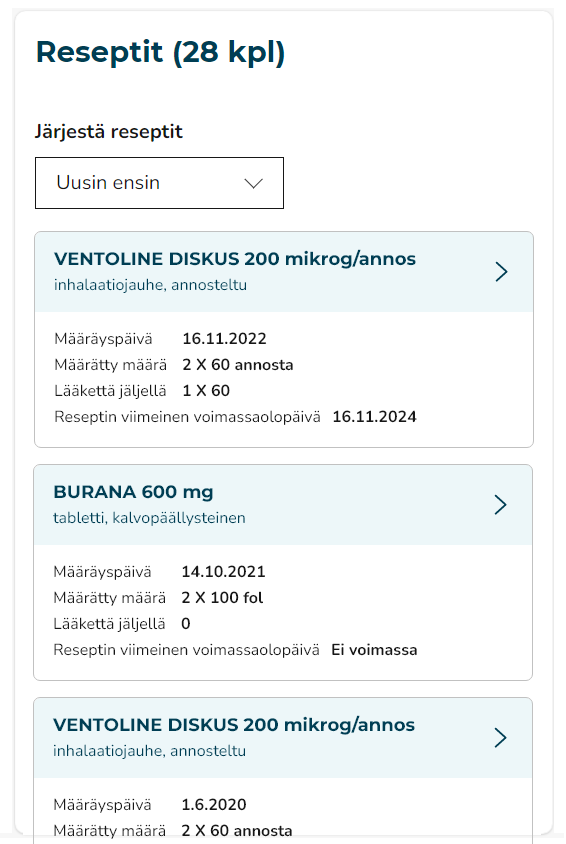Click the prescription date 14.10.2021
The height and width of the screenshot is (844, 566).
click(x=223, y=572)
